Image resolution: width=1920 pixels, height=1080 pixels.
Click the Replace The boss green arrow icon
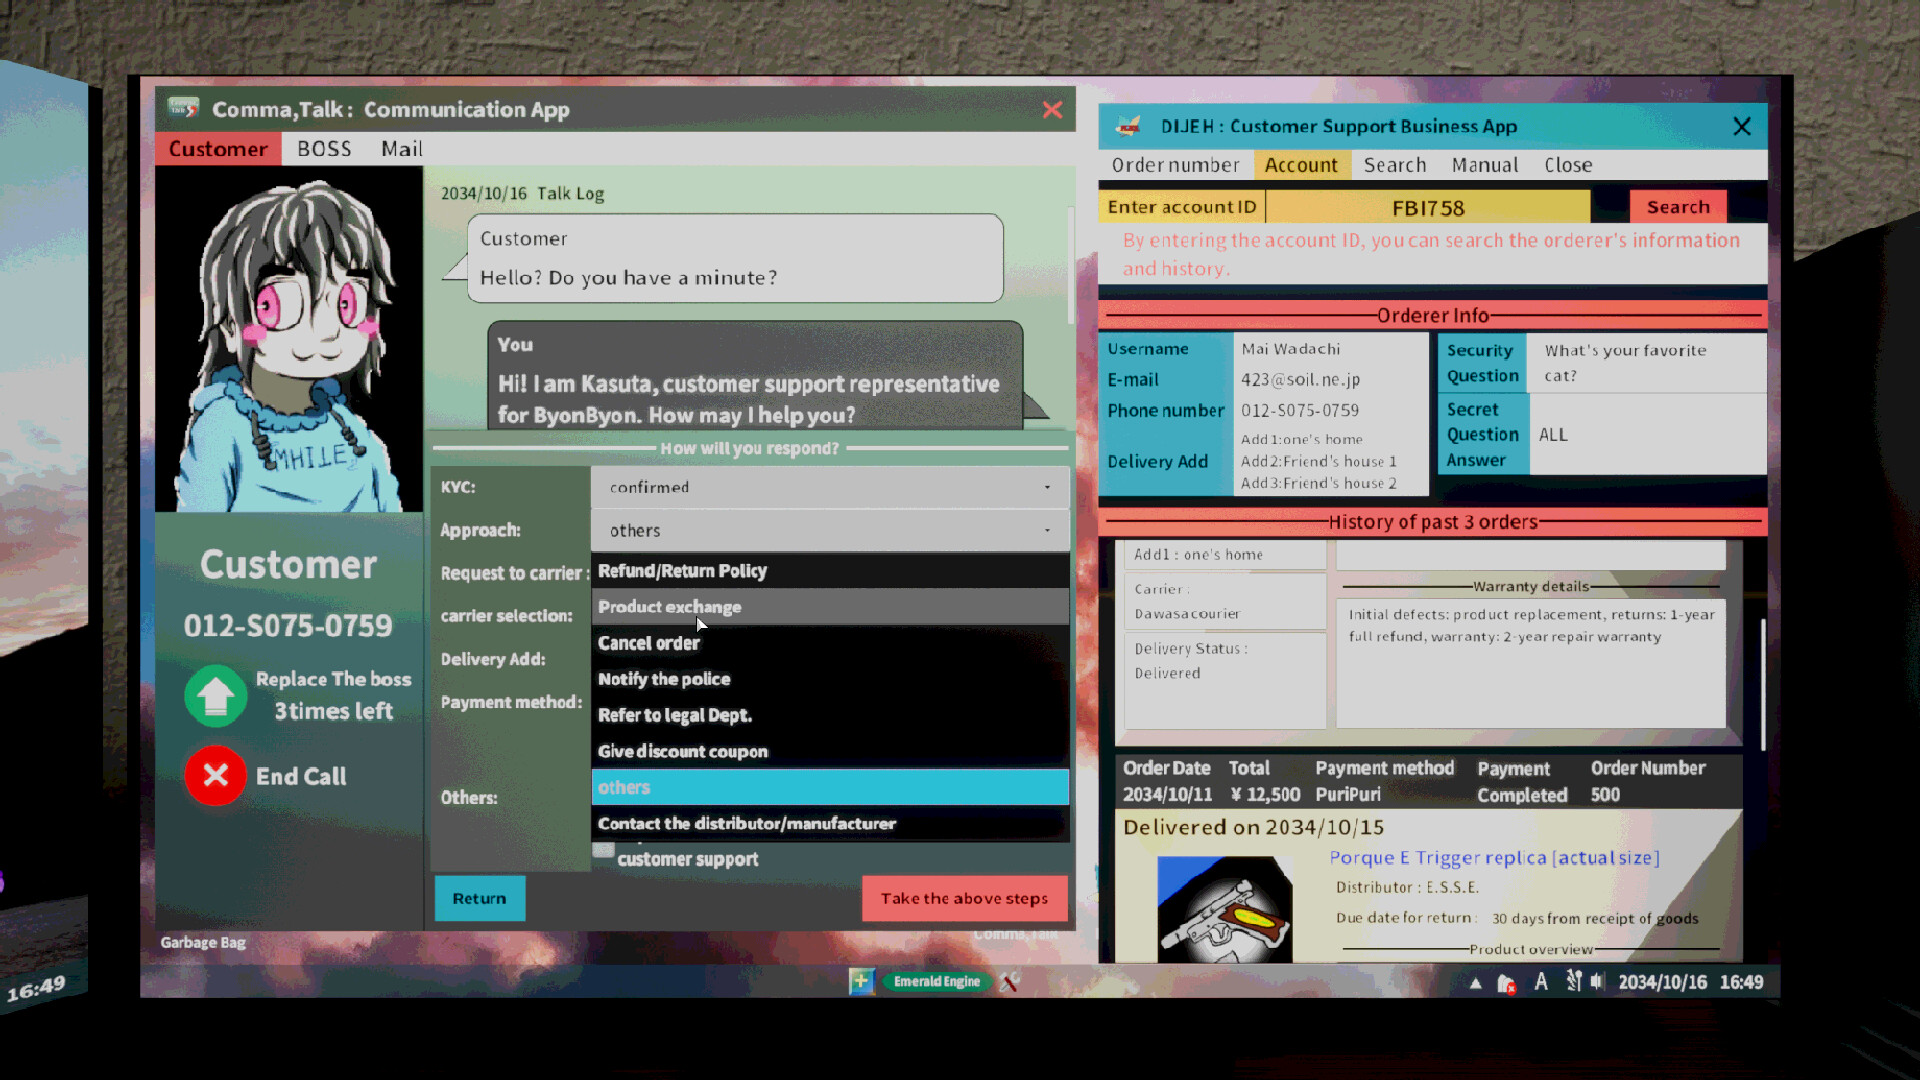coord(215,696)
